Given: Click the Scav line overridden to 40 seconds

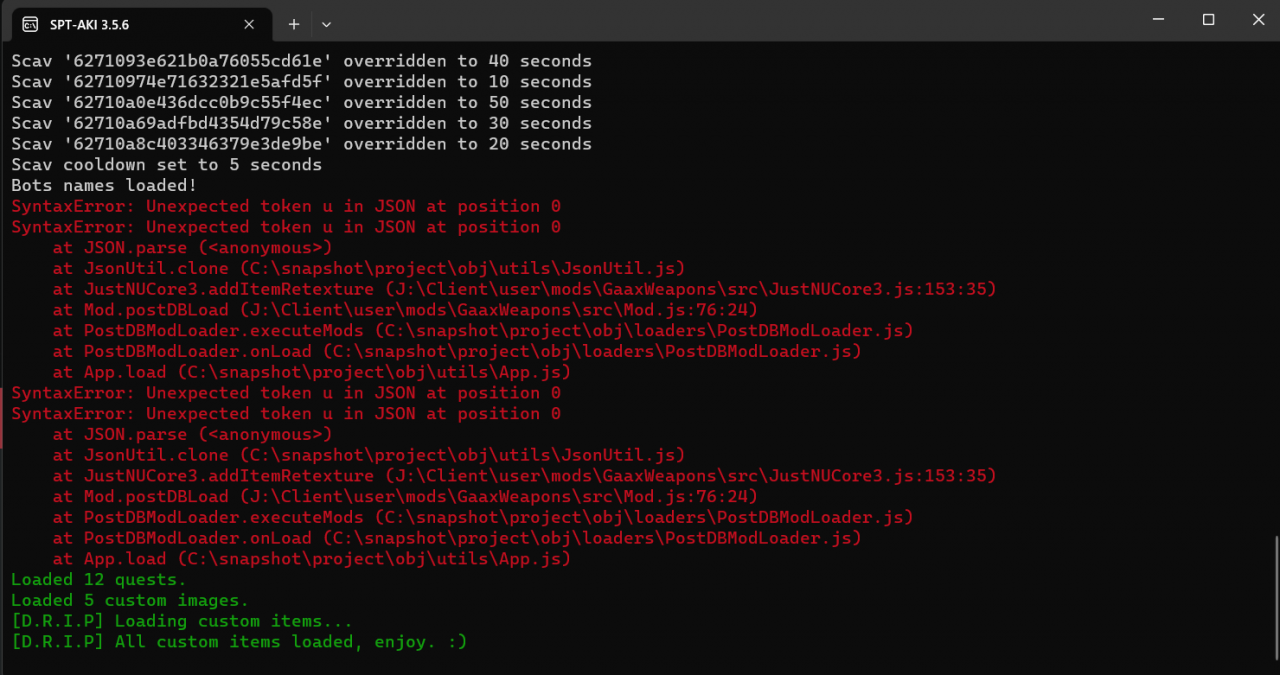Looking at the screenshot, I should (301, 61).
